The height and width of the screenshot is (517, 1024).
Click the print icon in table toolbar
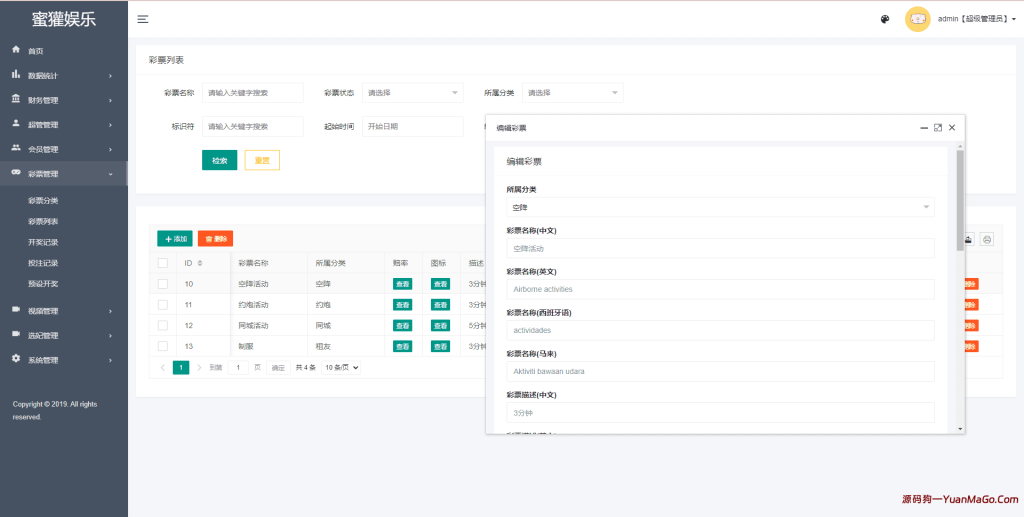tap(986, 239)
